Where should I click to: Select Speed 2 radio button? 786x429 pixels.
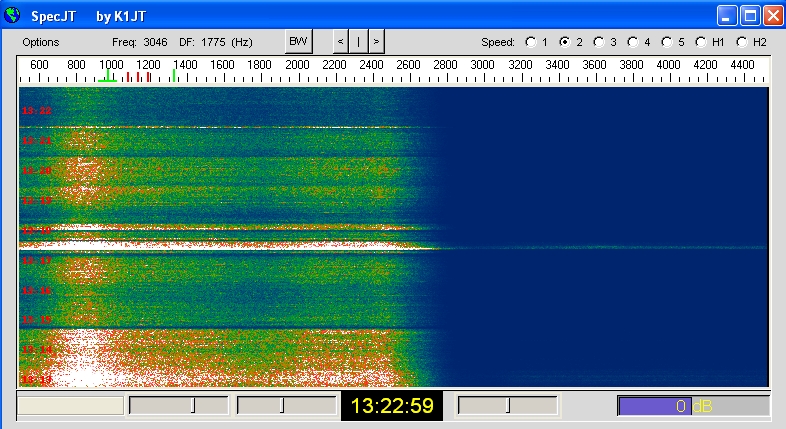[x=565, y=42]
